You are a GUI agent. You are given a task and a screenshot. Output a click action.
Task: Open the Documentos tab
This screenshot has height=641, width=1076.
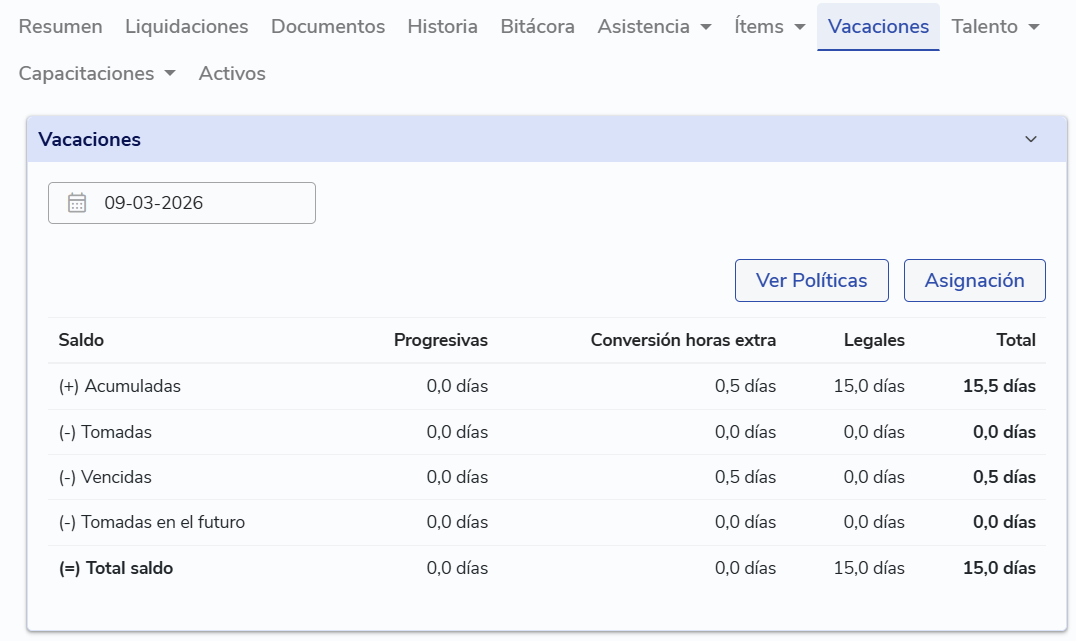pos(328,27)
